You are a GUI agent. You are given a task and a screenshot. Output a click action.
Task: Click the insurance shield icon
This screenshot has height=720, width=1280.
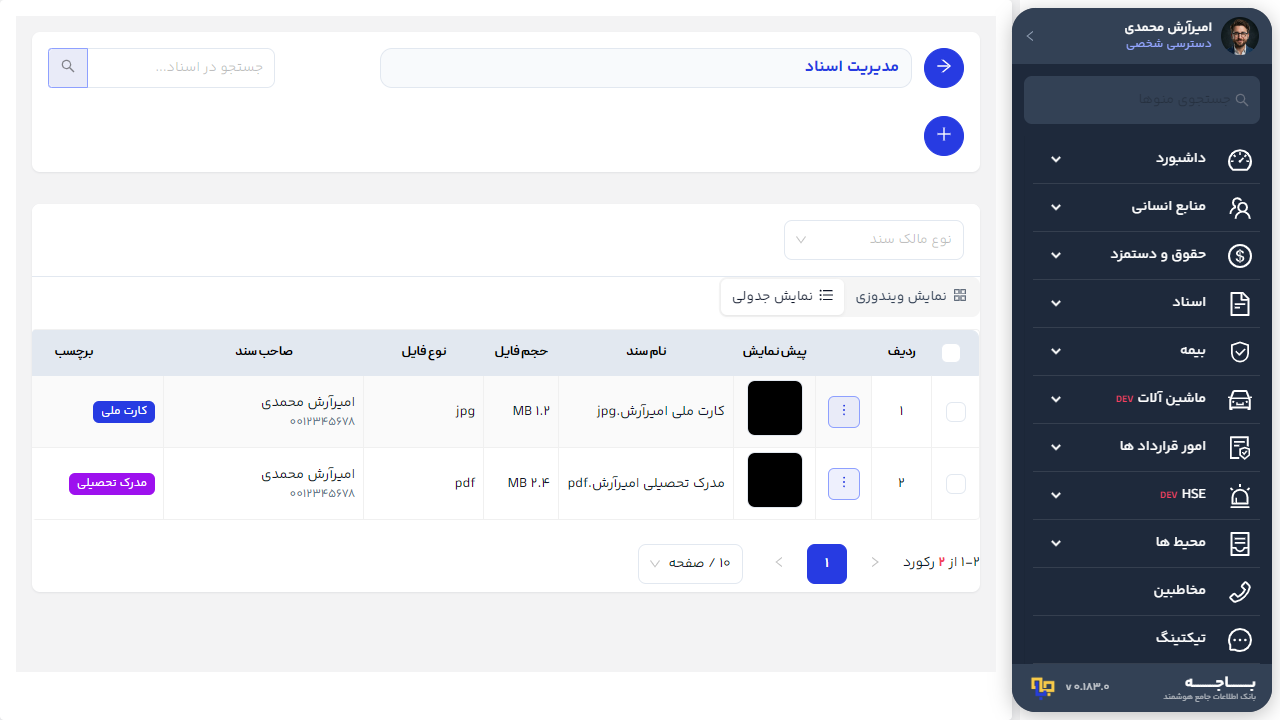tap(1240, 352)
